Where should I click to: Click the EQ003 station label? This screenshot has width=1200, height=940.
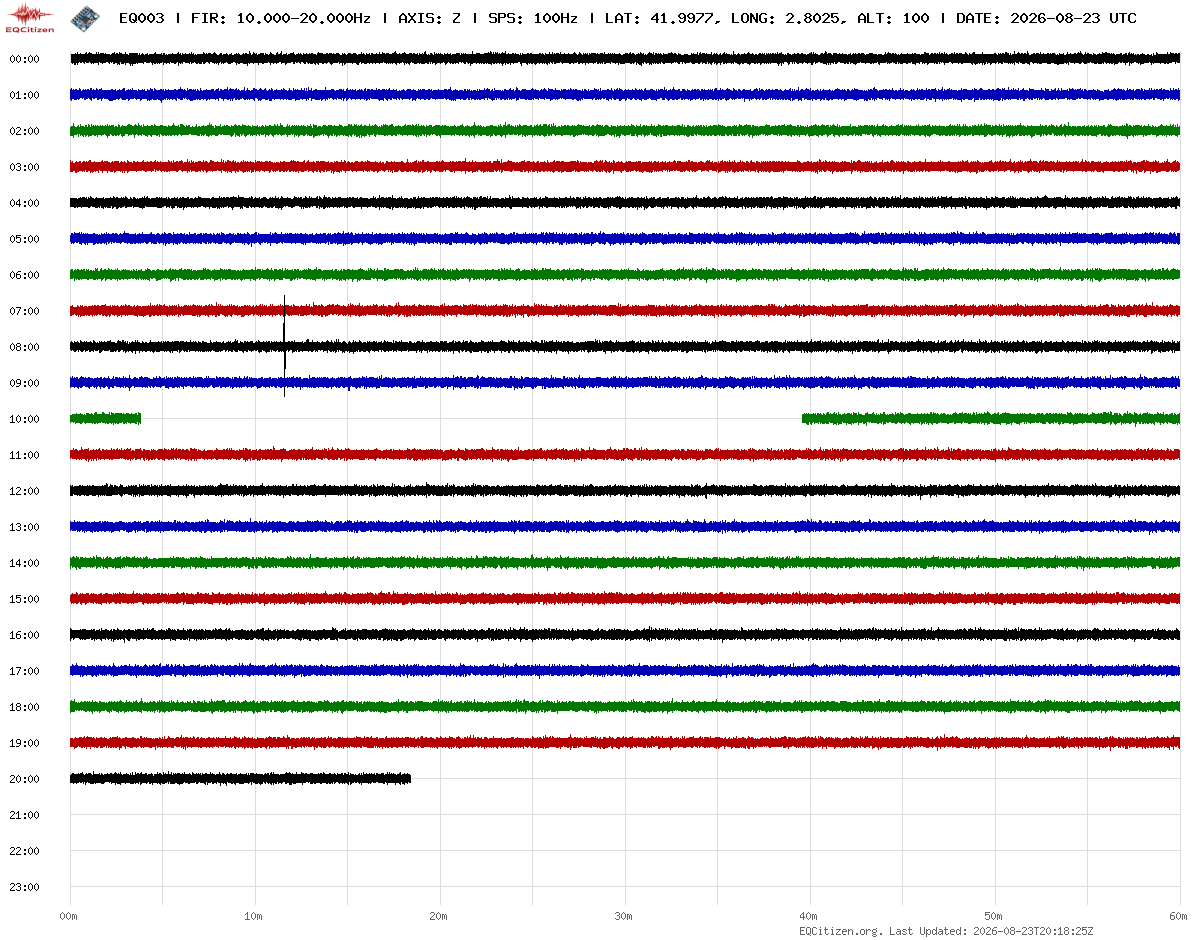click(141, 18)
